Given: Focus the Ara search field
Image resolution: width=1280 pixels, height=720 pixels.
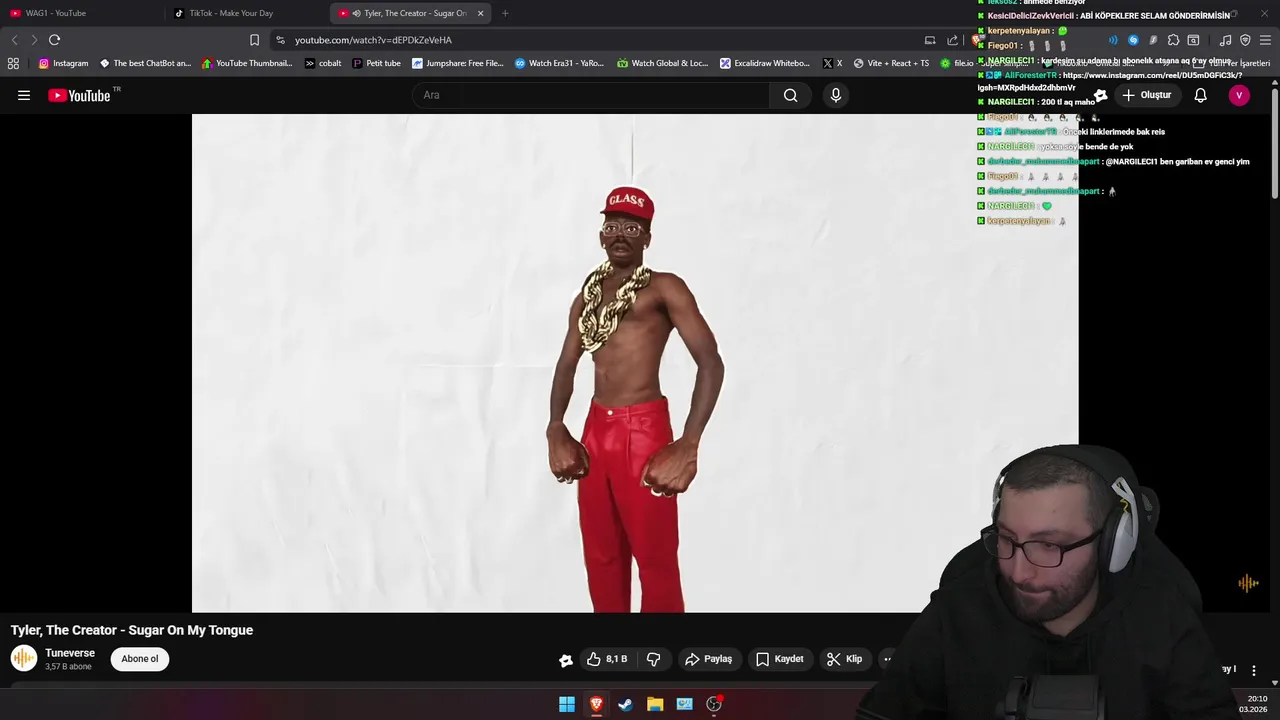Looking at the screenshot, I should (x=590, y=95).
